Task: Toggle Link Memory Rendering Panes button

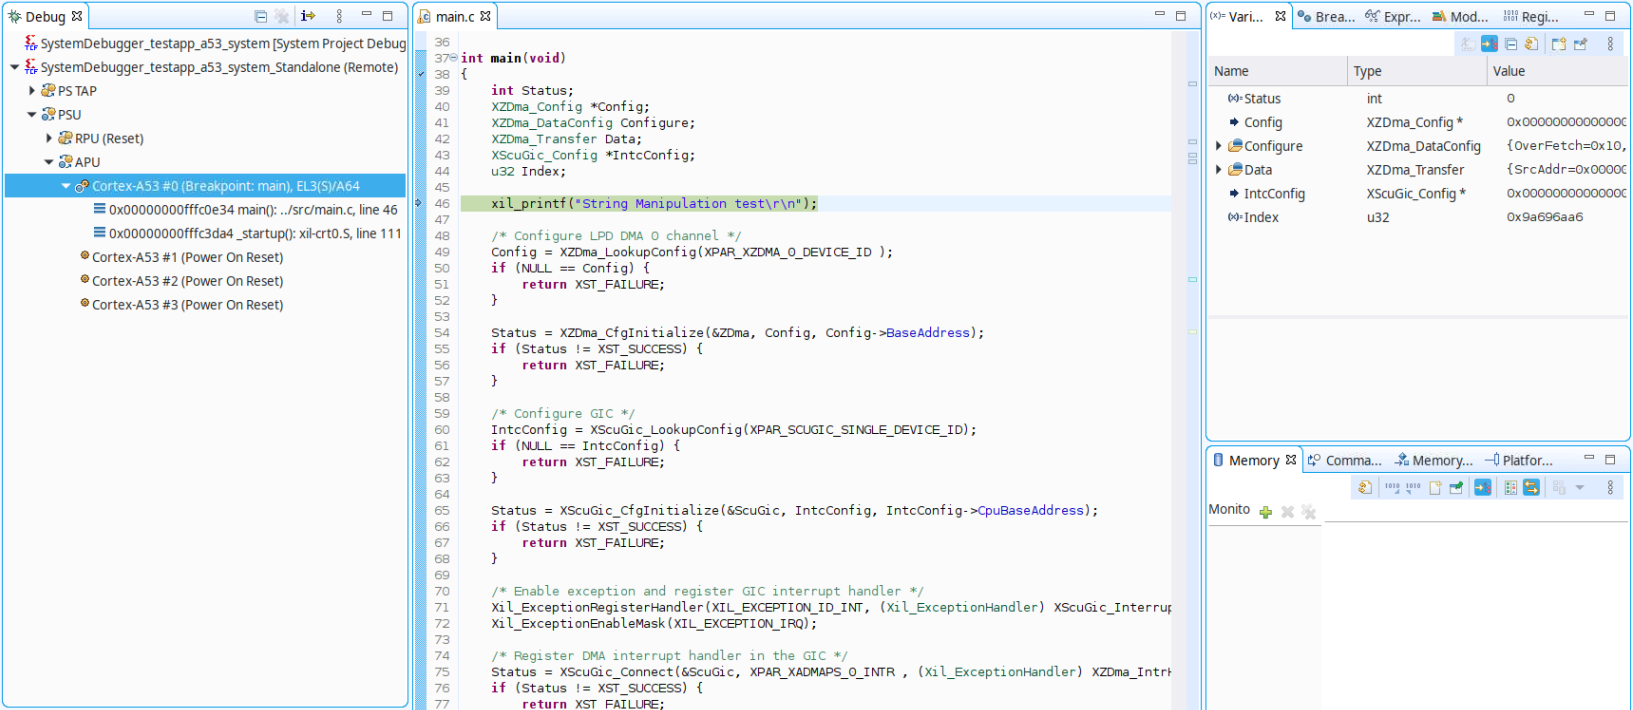Action: click(1531, 487)
